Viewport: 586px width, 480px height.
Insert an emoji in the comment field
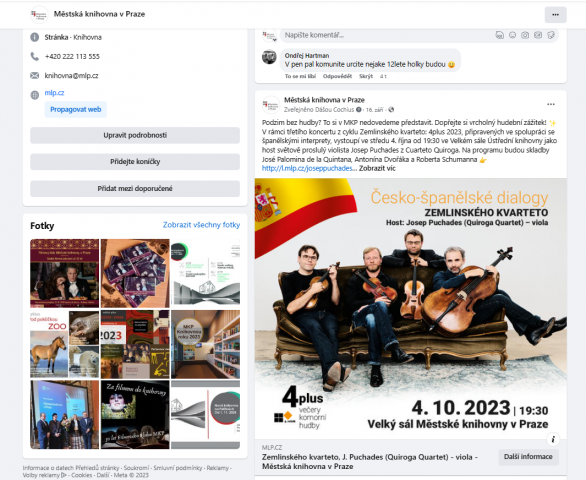(512, 35)
